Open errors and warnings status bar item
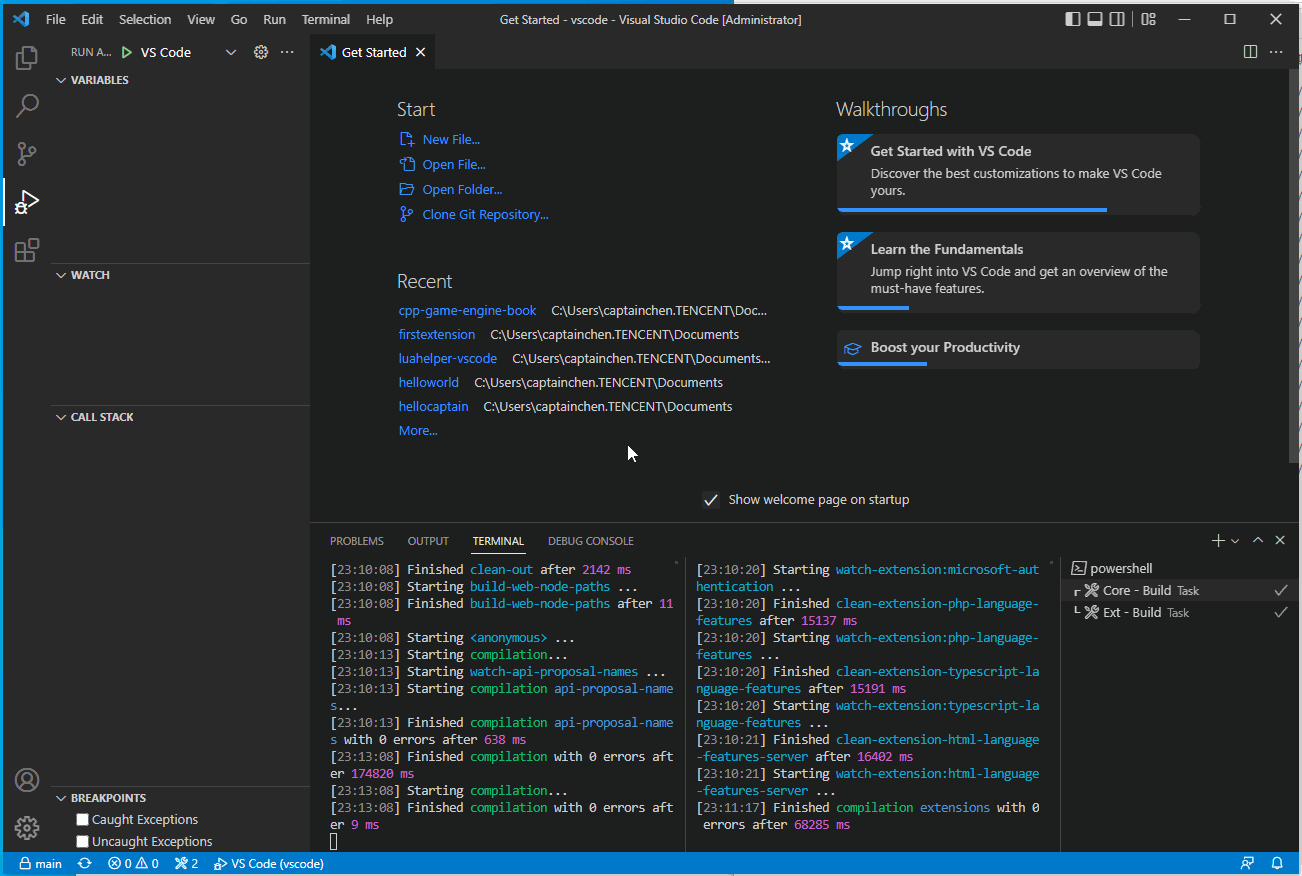 click(134, 864)
